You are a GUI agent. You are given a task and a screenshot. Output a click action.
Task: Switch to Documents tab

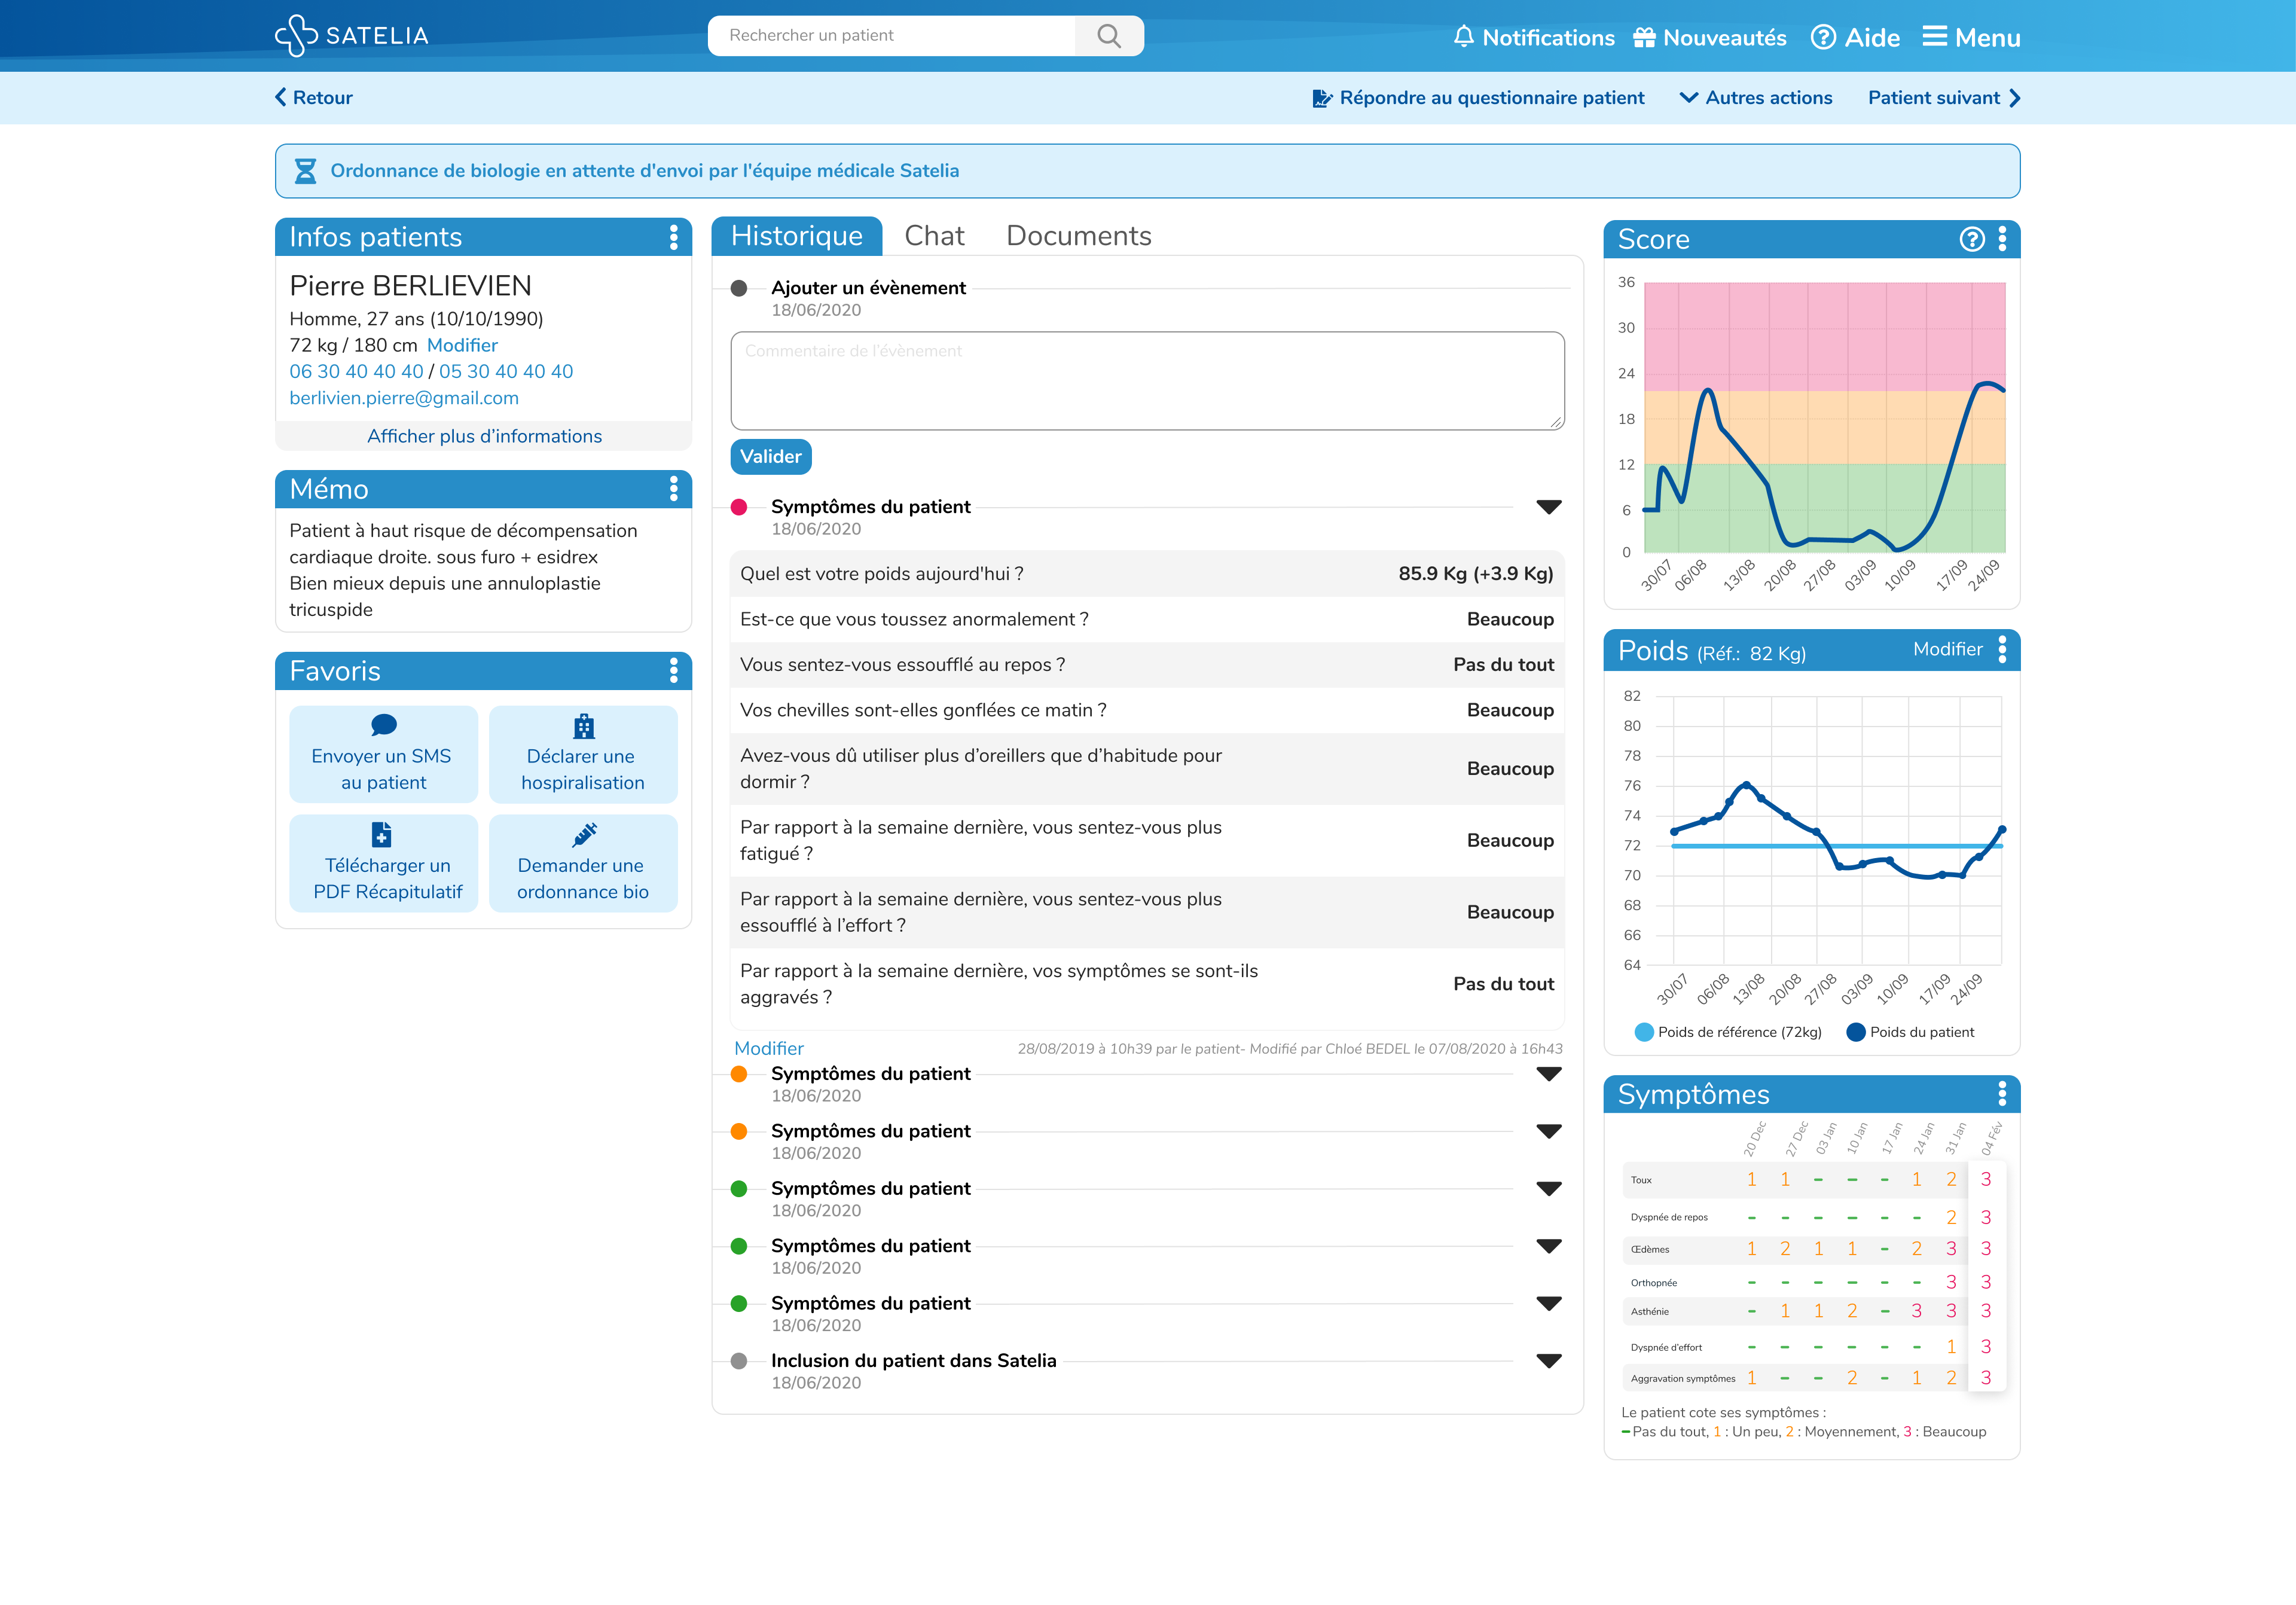(x=1079, y=236)
